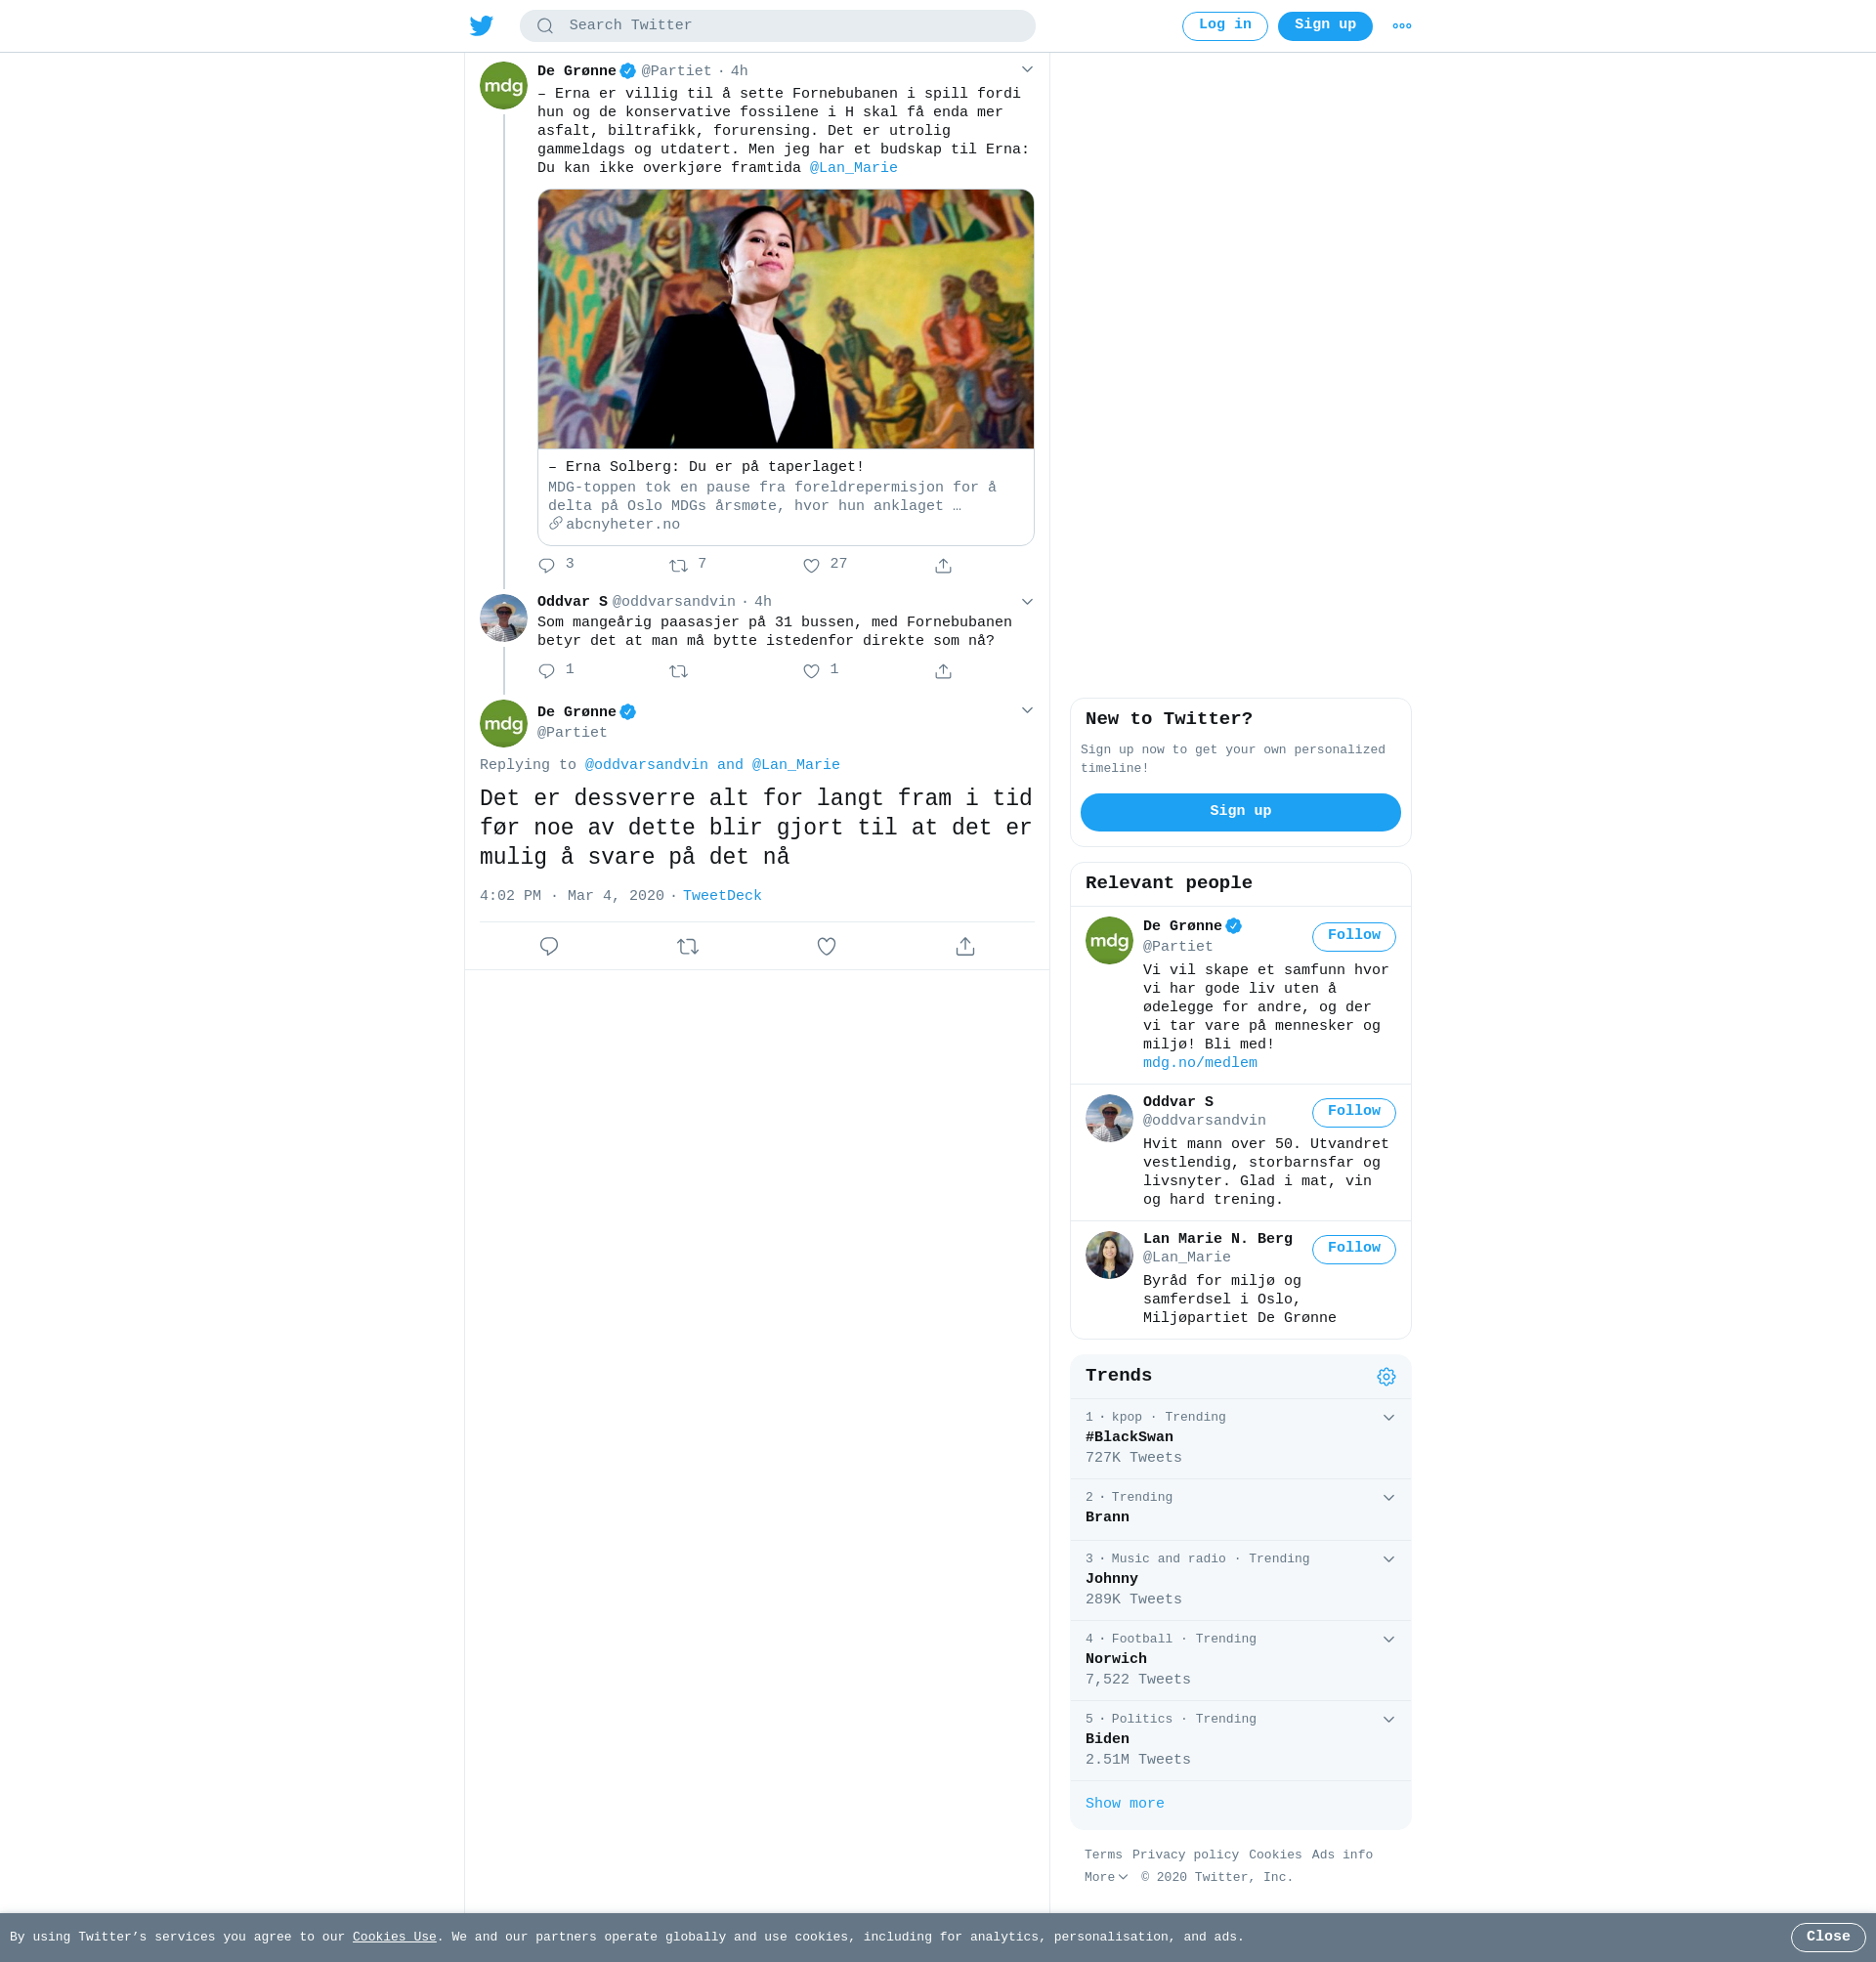Expand options caret on first De Grønne tweet
This screenshot has width=1876, height=1962.
click(1027, 69)
